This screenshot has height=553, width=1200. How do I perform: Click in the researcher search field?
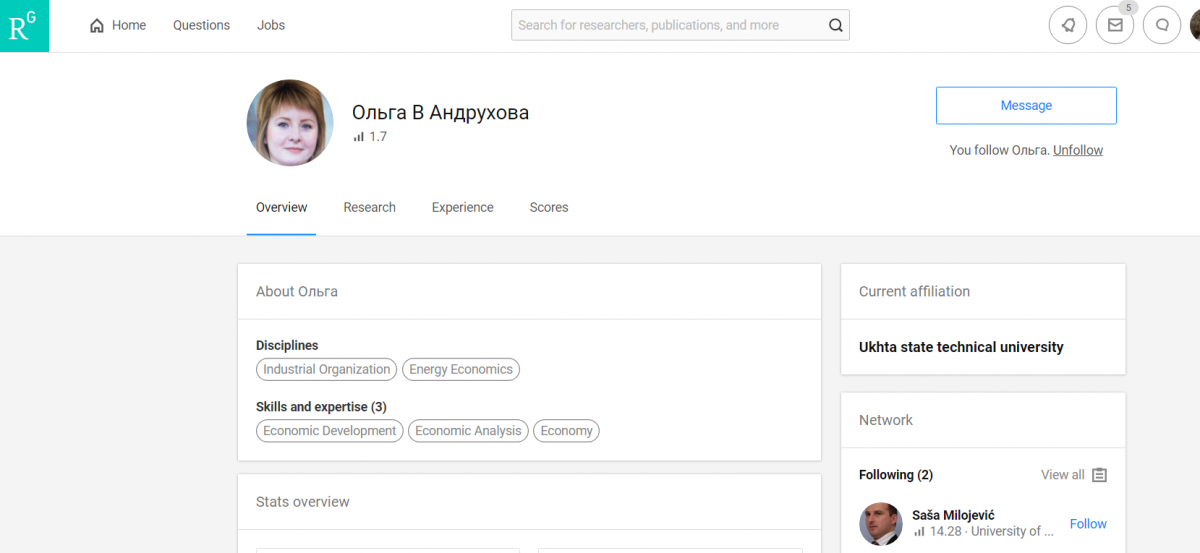click(665, 26)
